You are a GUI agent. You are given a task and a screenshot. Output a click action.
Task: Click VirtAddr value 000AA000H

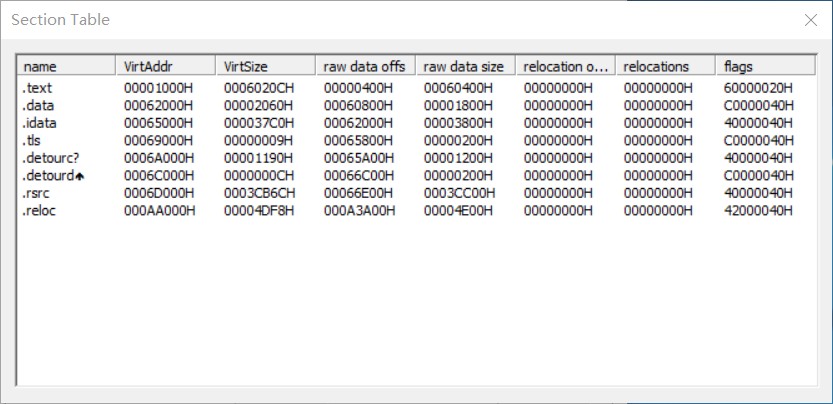(159, 211)
